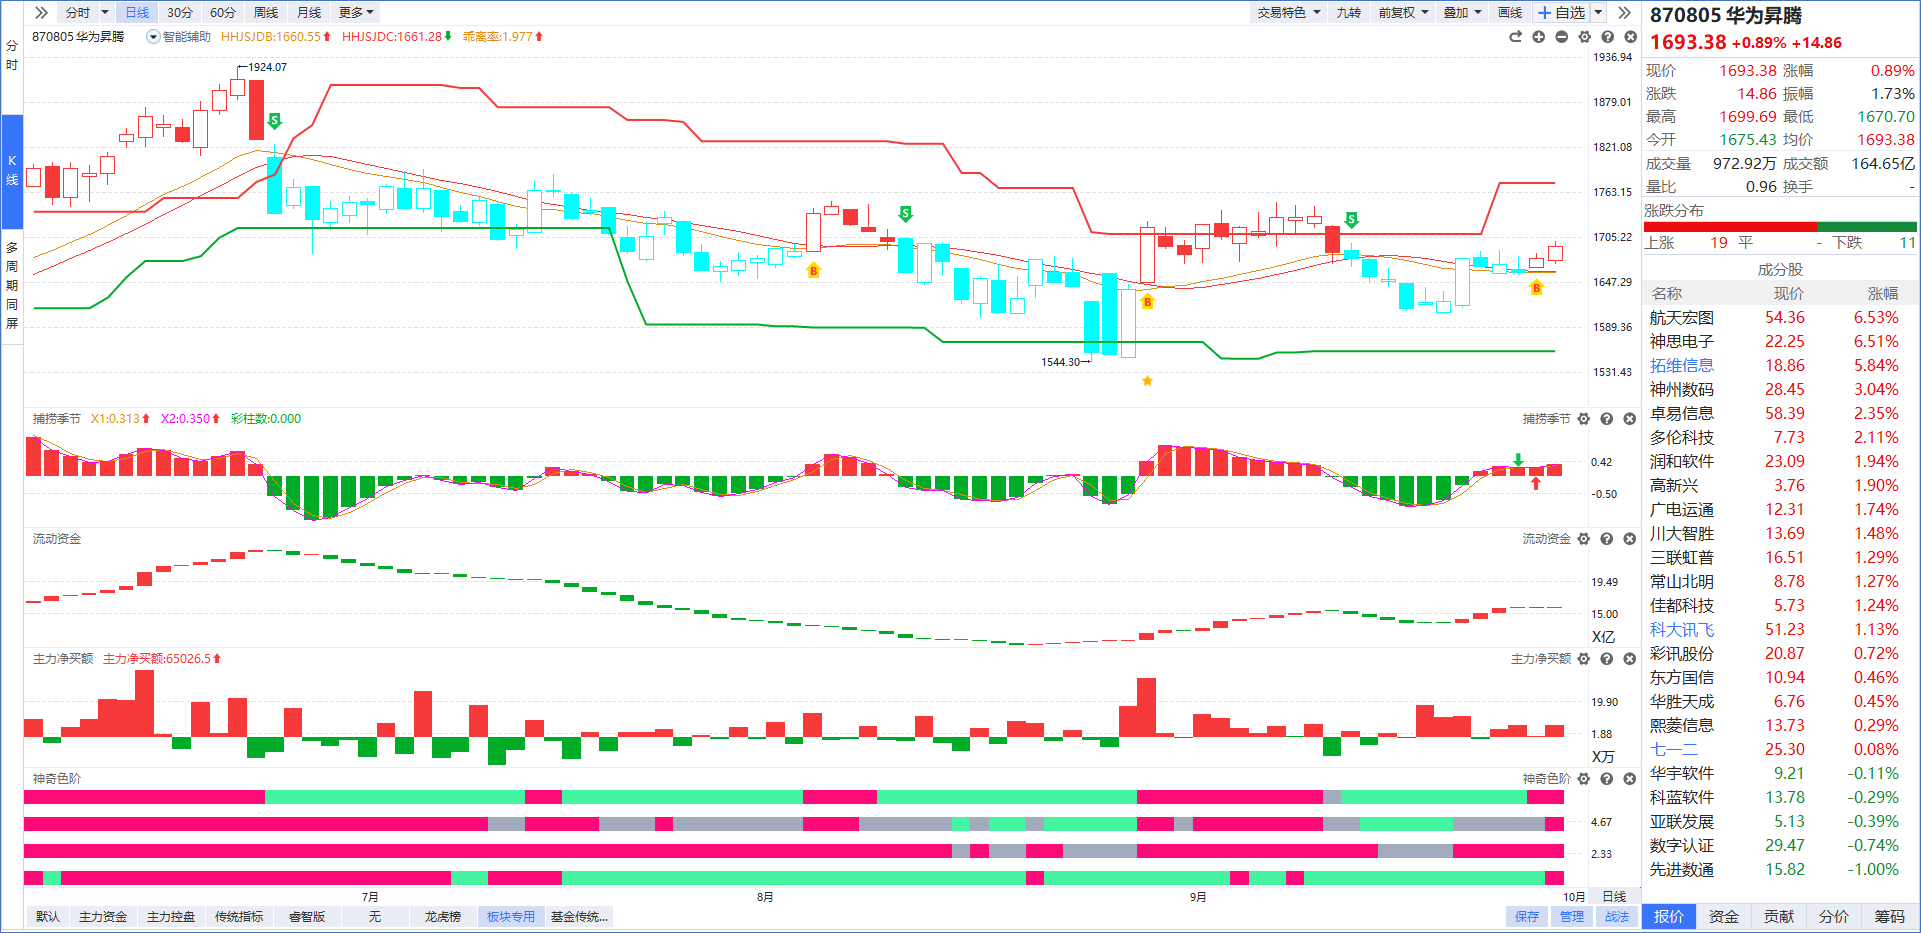Open the 前复权 dropdown menu
1921x933 pixels.
1402,13
